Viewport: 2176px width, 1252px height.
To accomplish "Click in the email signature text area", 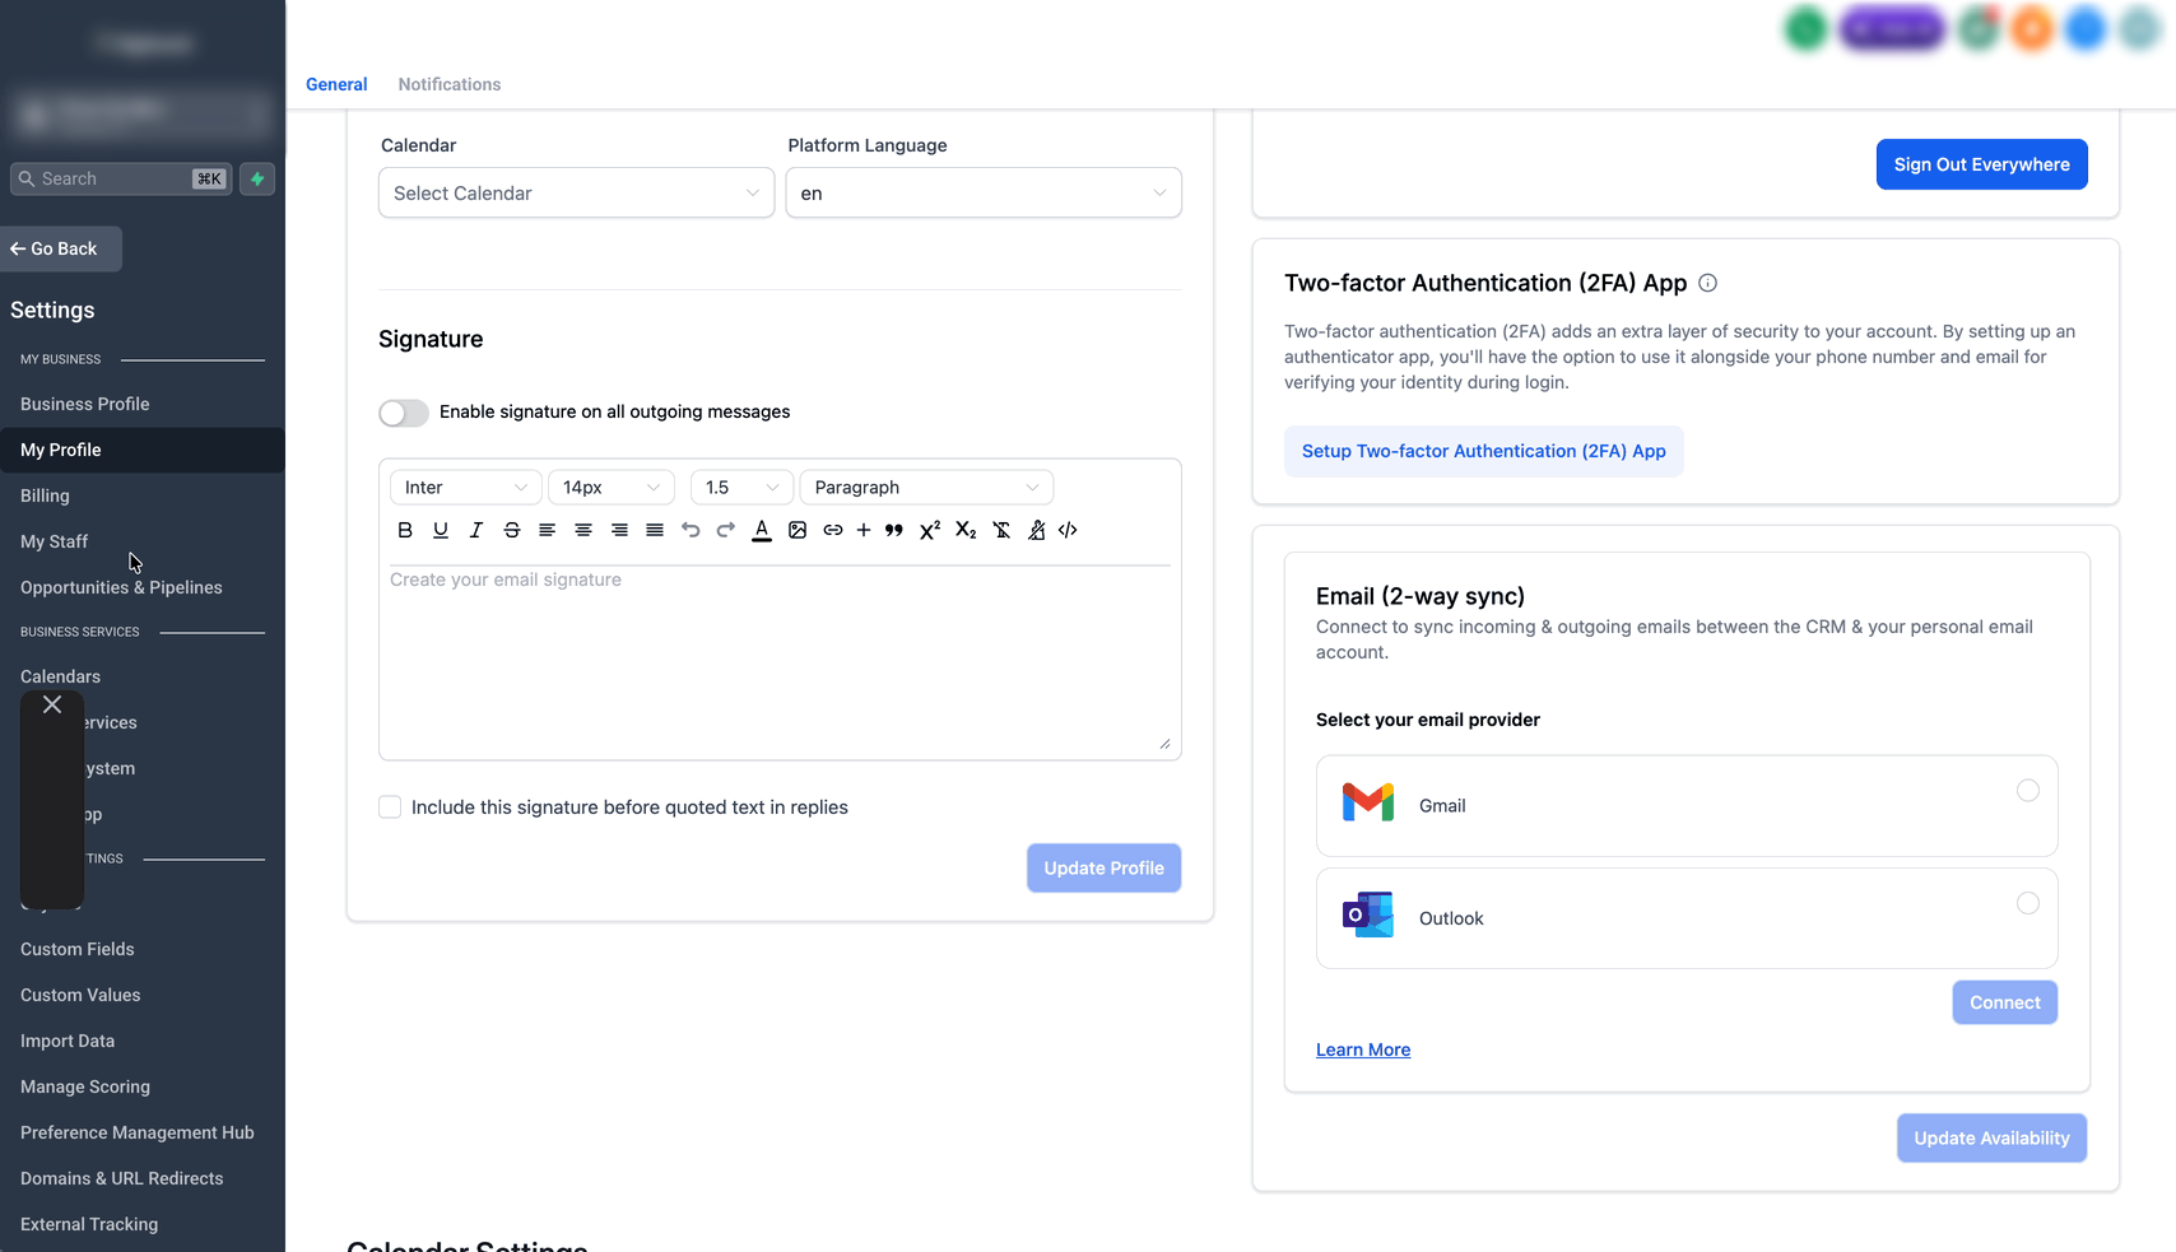I will click(780, 661).
